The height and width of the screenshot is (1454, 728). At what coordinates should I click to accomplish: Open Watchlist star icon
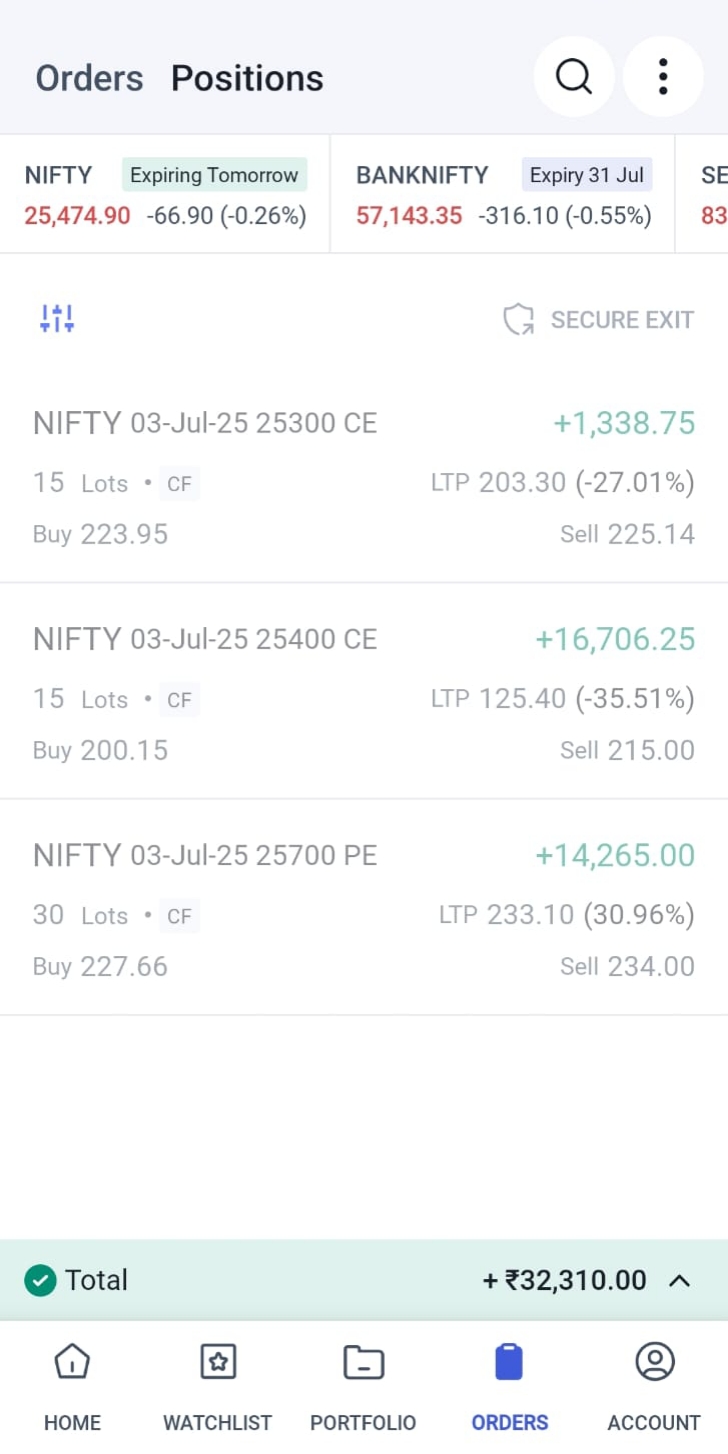point(218,1362)
